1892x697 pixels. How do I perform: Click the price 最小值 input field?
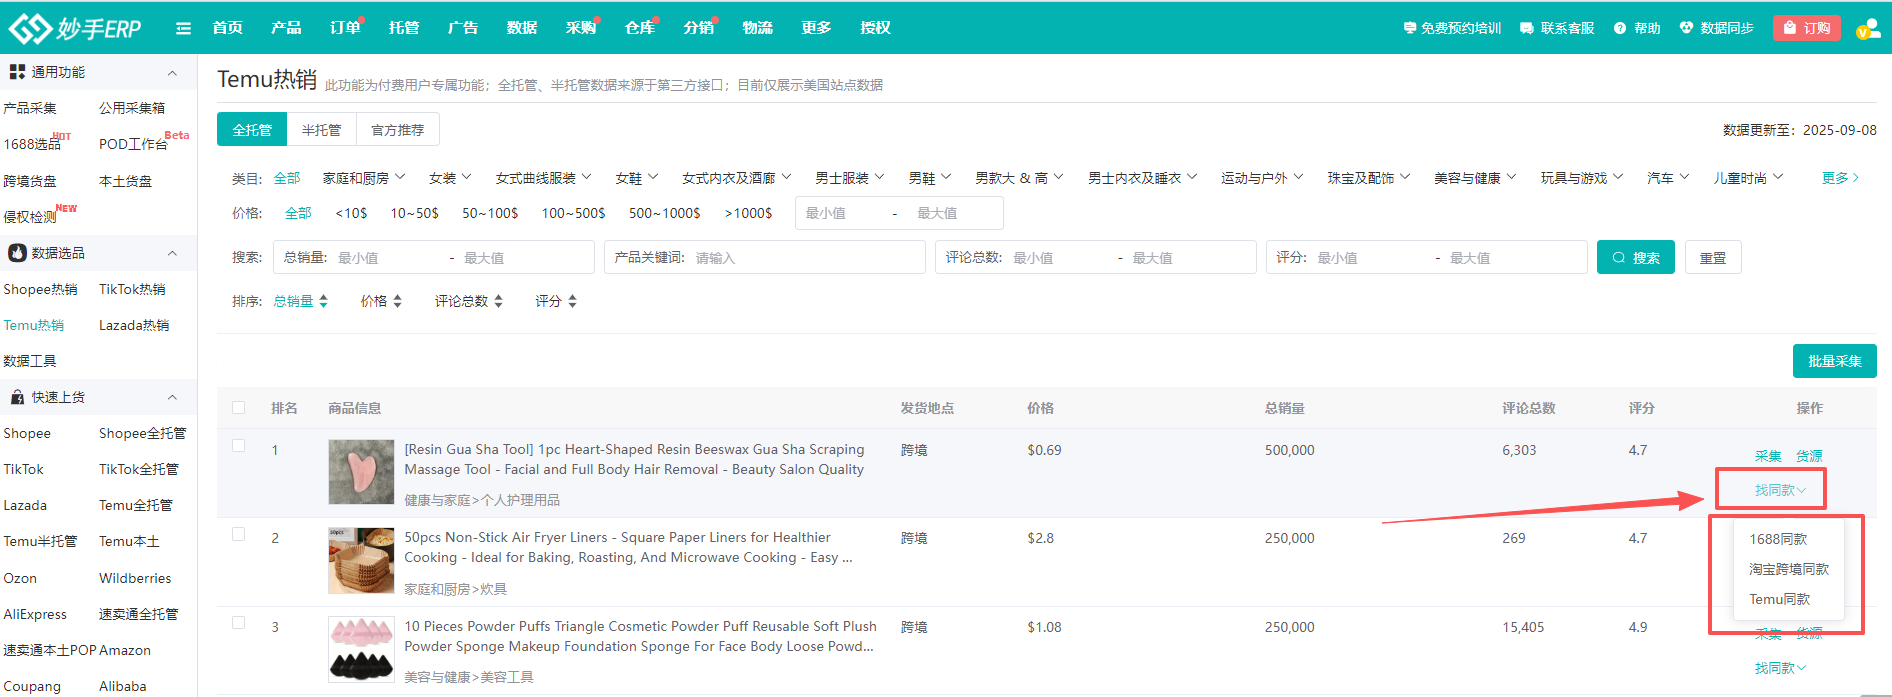pyautogui.click(x=840, y=213)
